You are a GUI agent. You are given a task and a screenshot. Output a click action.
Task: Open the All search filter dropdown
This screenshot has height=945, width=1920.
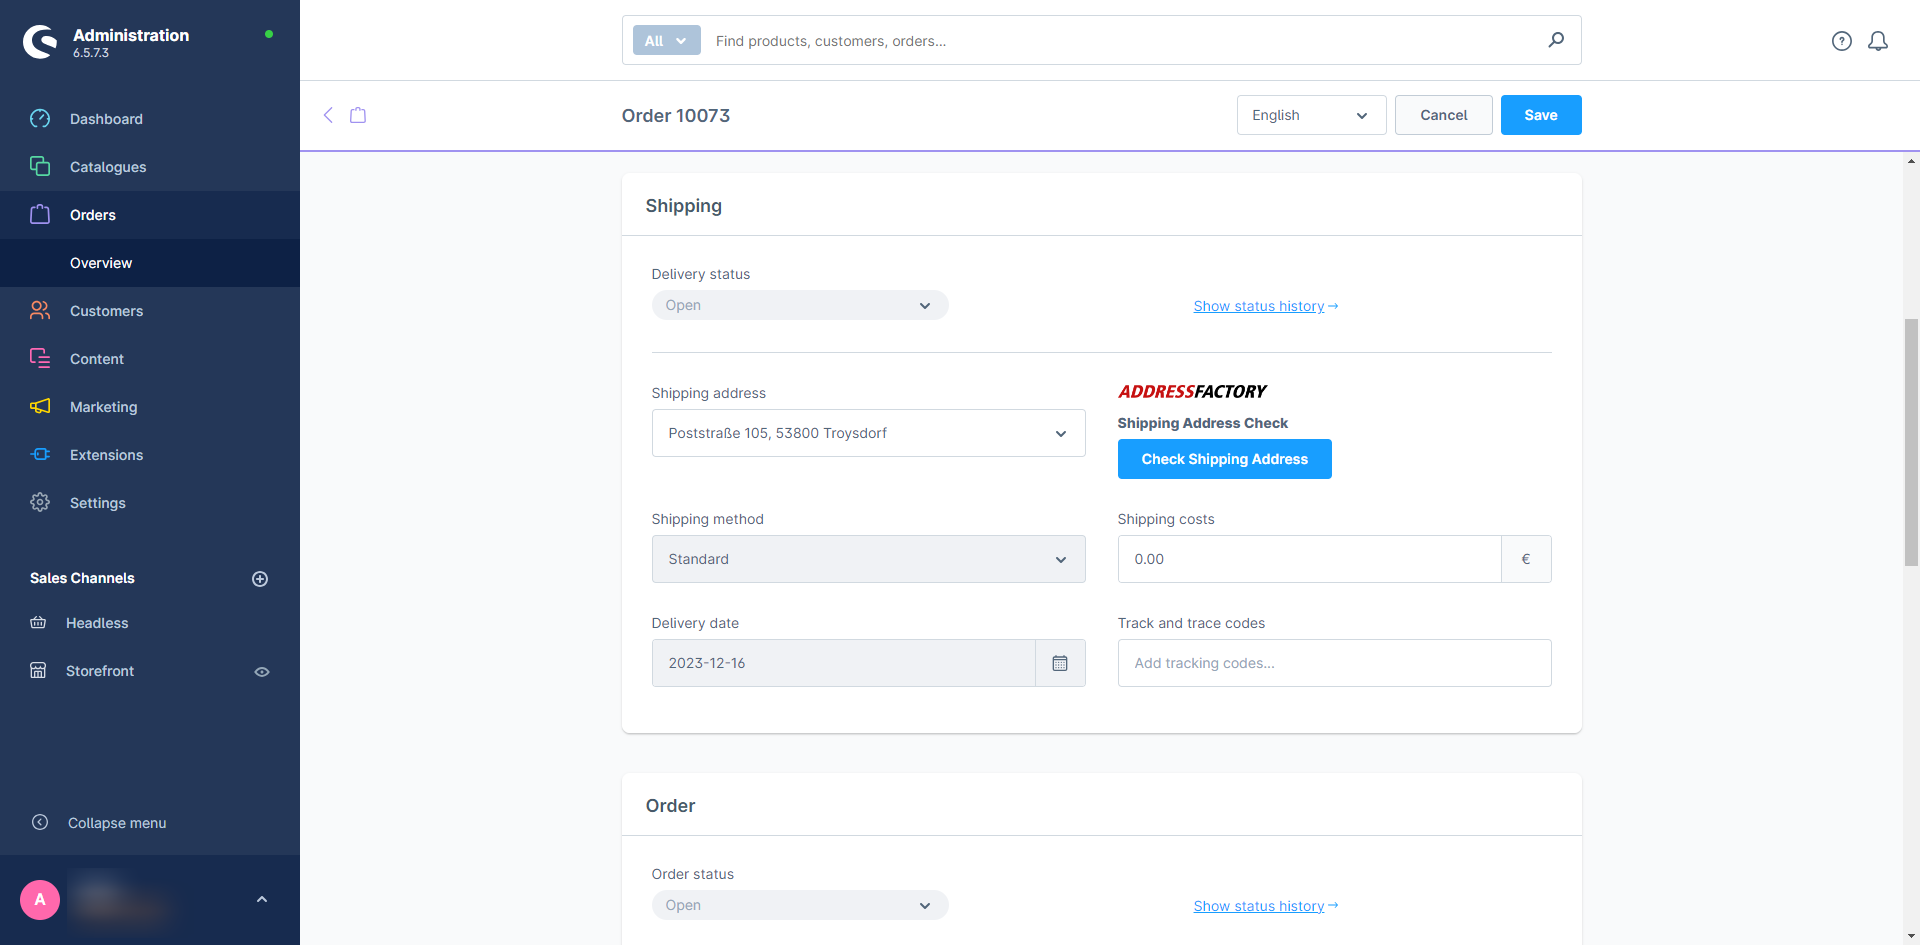pos(666,41)
